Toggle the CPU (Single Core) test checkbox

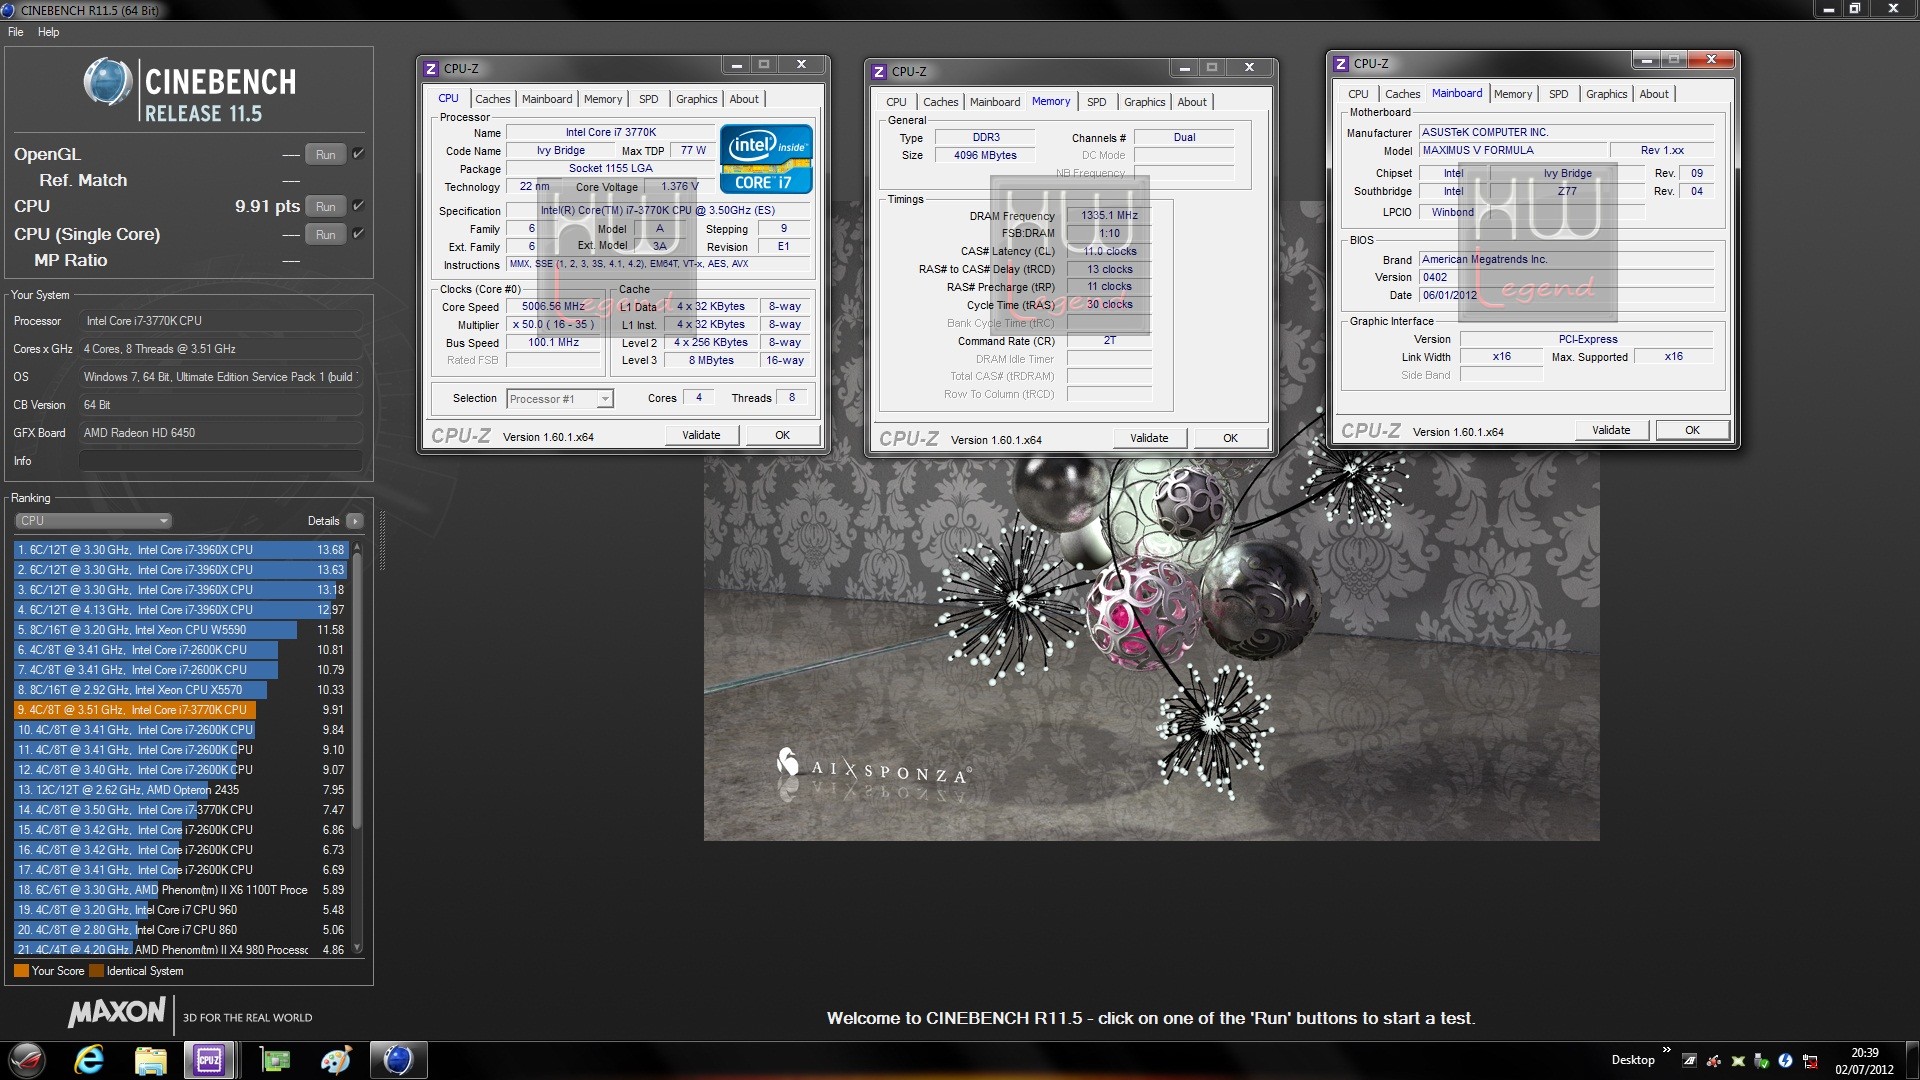358,234
